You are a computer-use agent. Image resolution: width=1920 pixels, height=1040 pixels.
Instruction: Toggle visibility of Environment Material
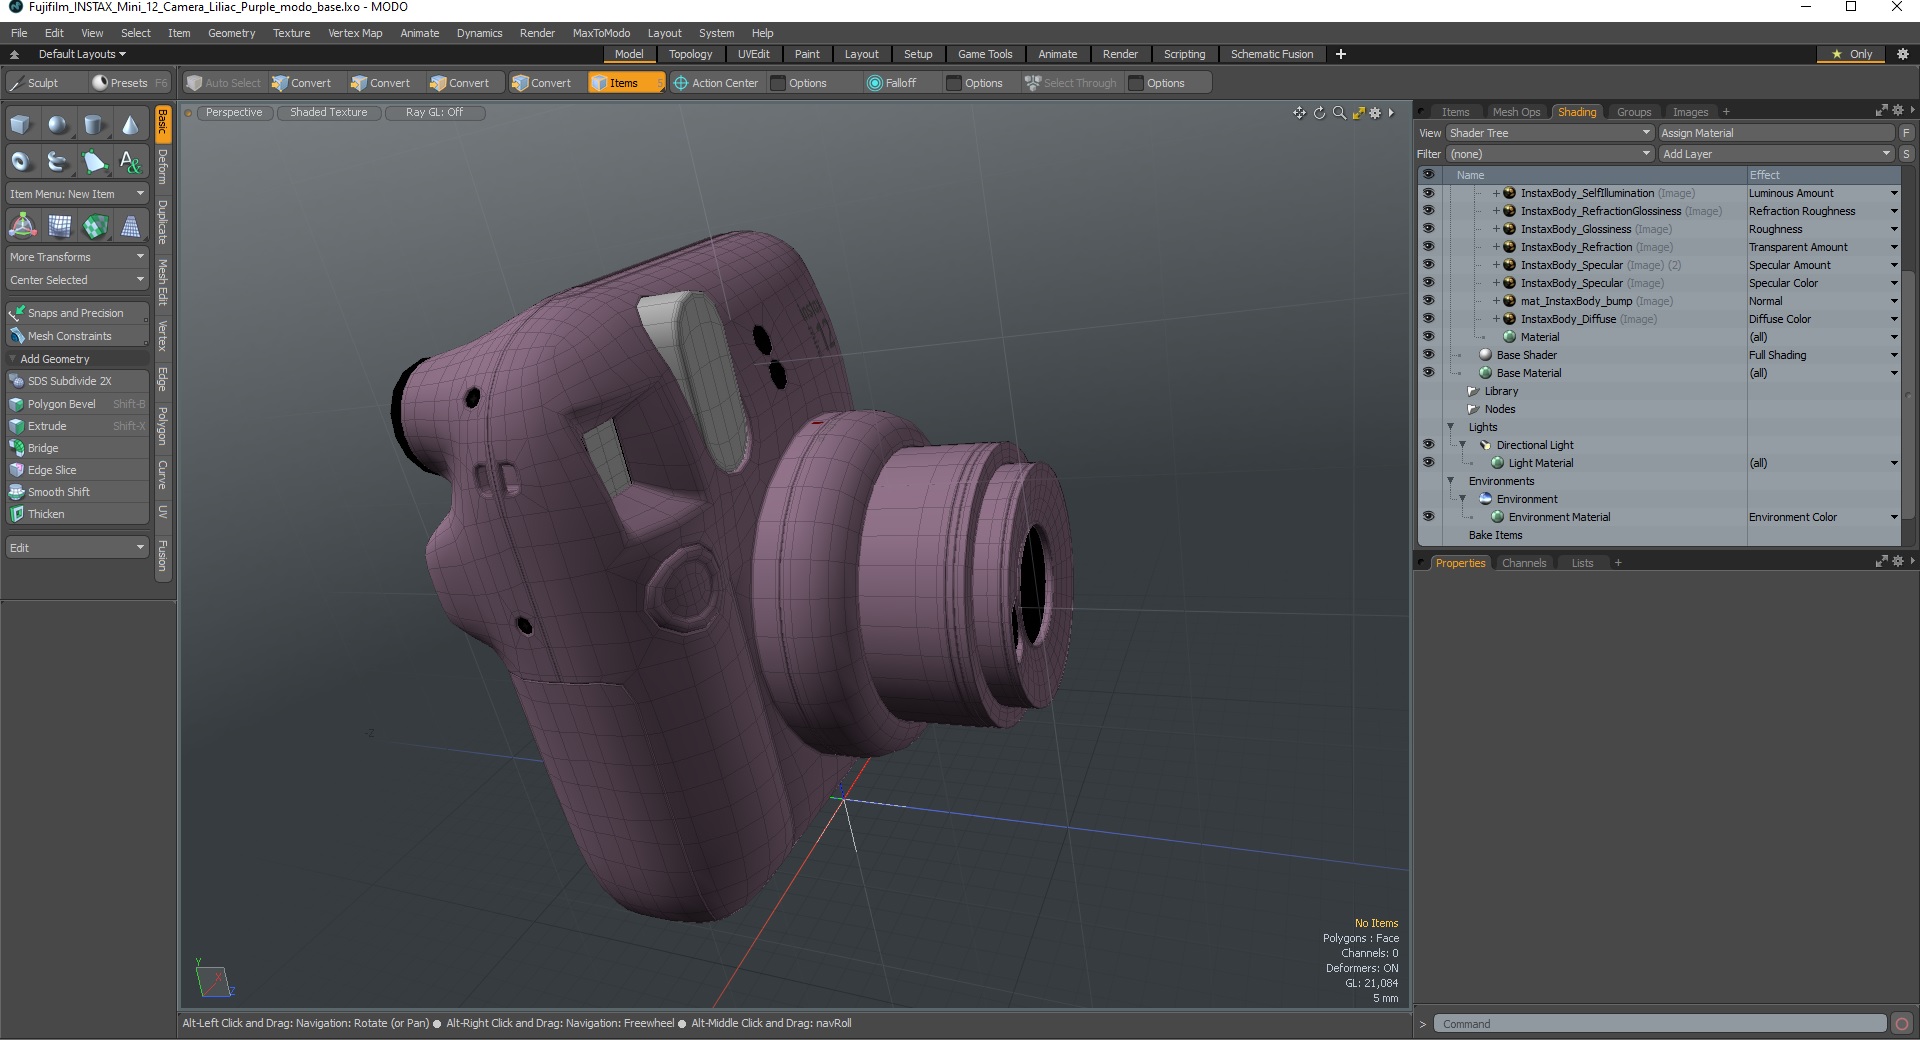click(1428, 517)
